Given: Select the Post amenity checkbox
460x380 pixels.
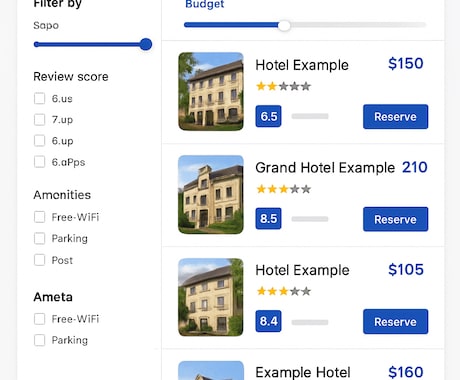Looking at the screenshot, I should coord(39,260).
